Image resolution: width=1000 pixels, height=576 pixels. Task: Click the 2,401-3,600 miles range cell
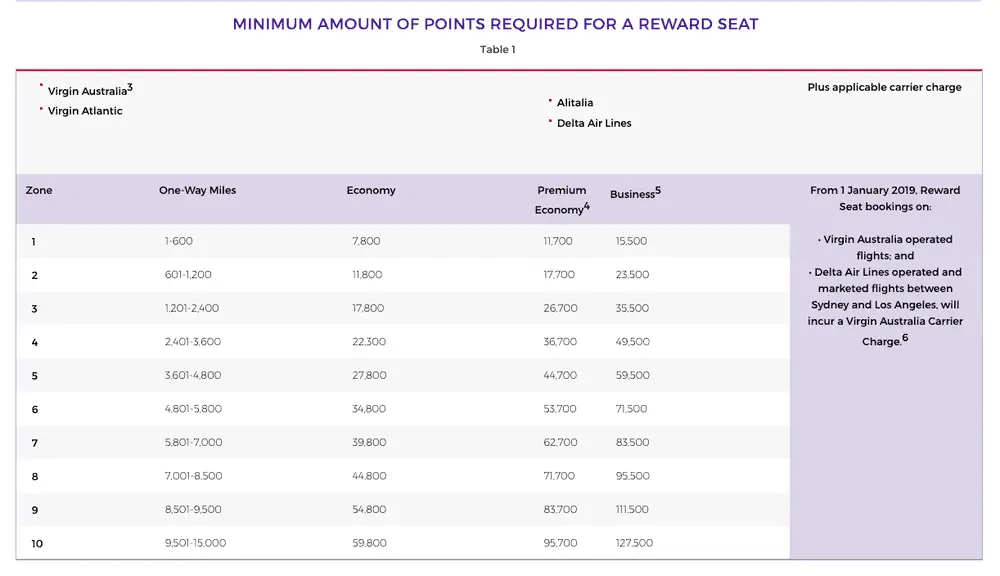[x=193, y=342]
